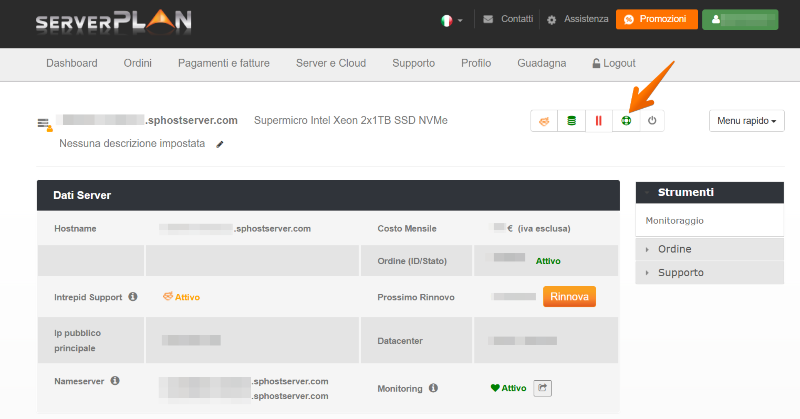Open the Menu rapido dropdown
The height and width of the screenshot is (419, 800).
point(747,120)
